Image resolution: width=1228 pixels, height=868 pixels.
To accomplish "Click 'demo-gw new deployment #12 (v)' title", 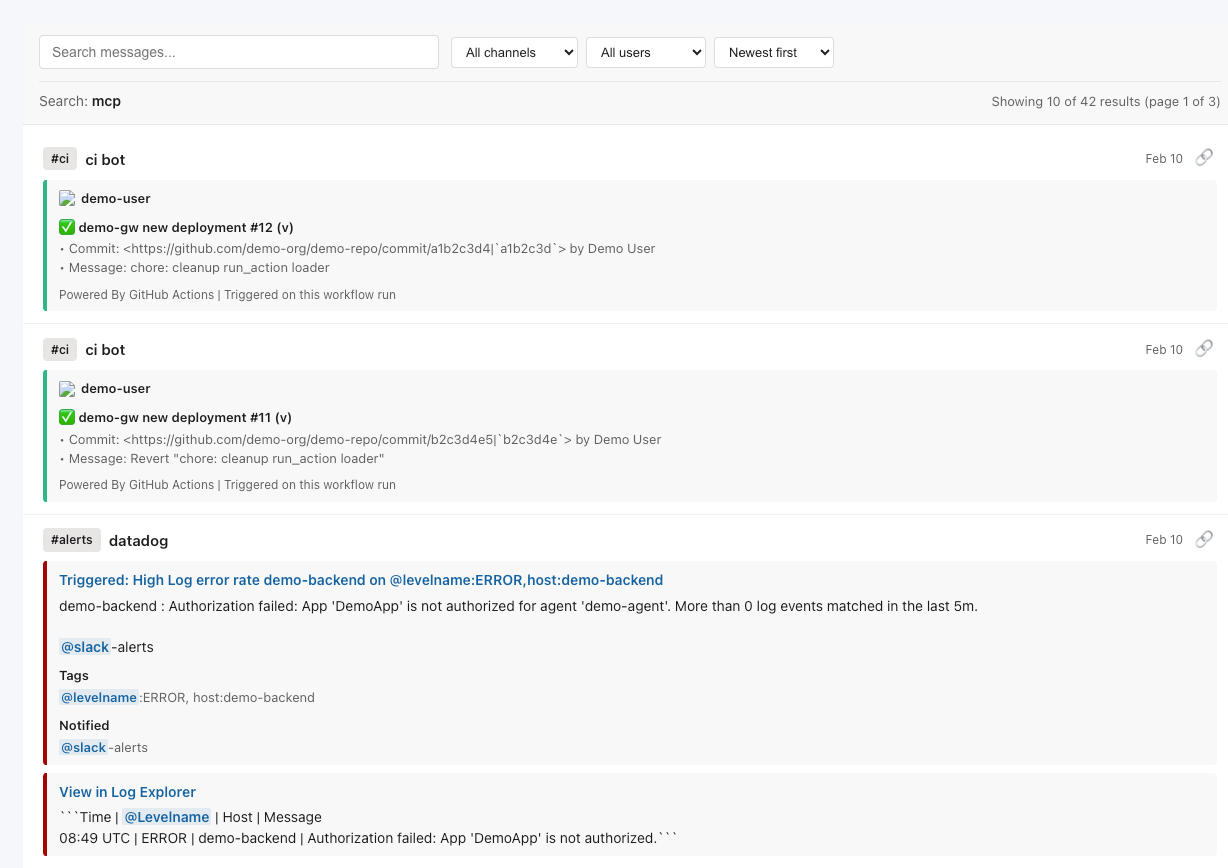I will [186, 227].
